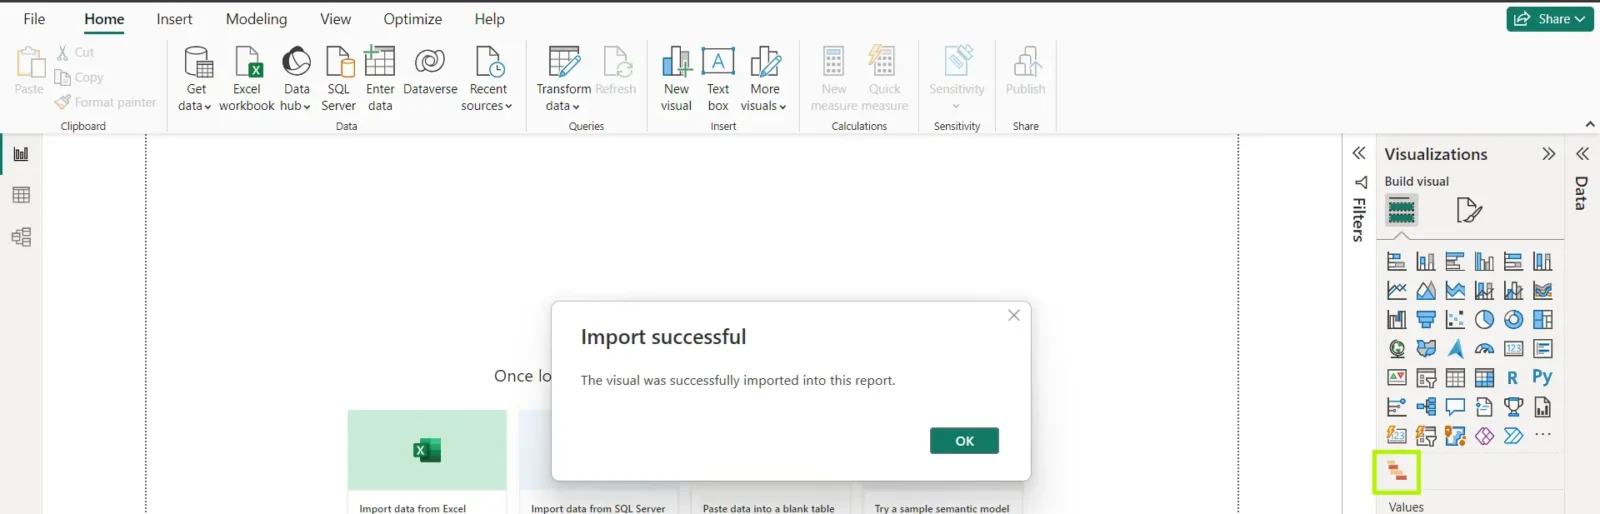This screenshot has width=1600, height=514.
Task: Select the Azure map visual
Action: [1455, 349]
